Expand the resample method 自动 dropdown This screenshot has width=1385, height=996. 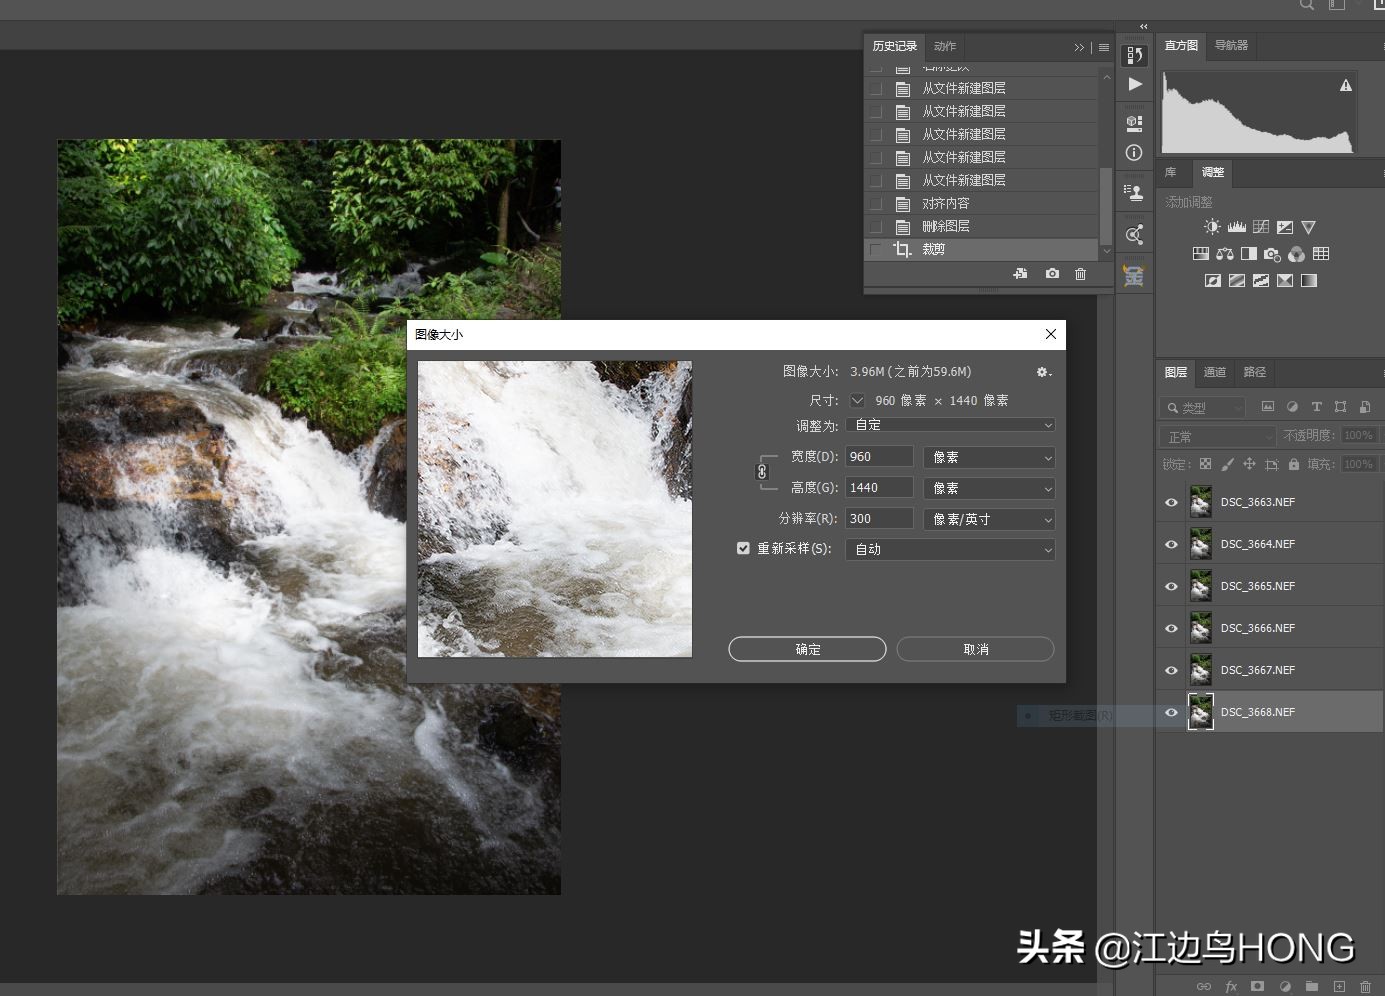click(x=950, y=549)
